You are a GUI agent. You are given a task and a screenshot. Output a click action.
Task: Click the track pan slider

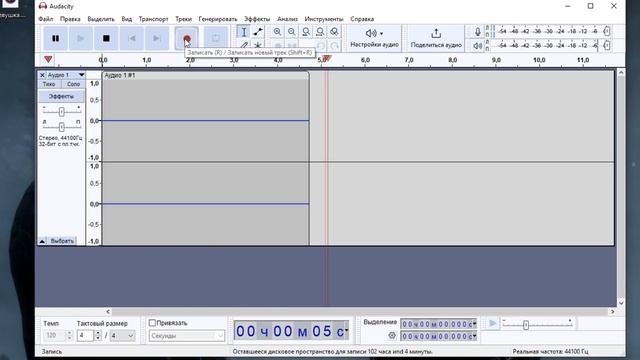pyautogui.click(x=62, y=127)
